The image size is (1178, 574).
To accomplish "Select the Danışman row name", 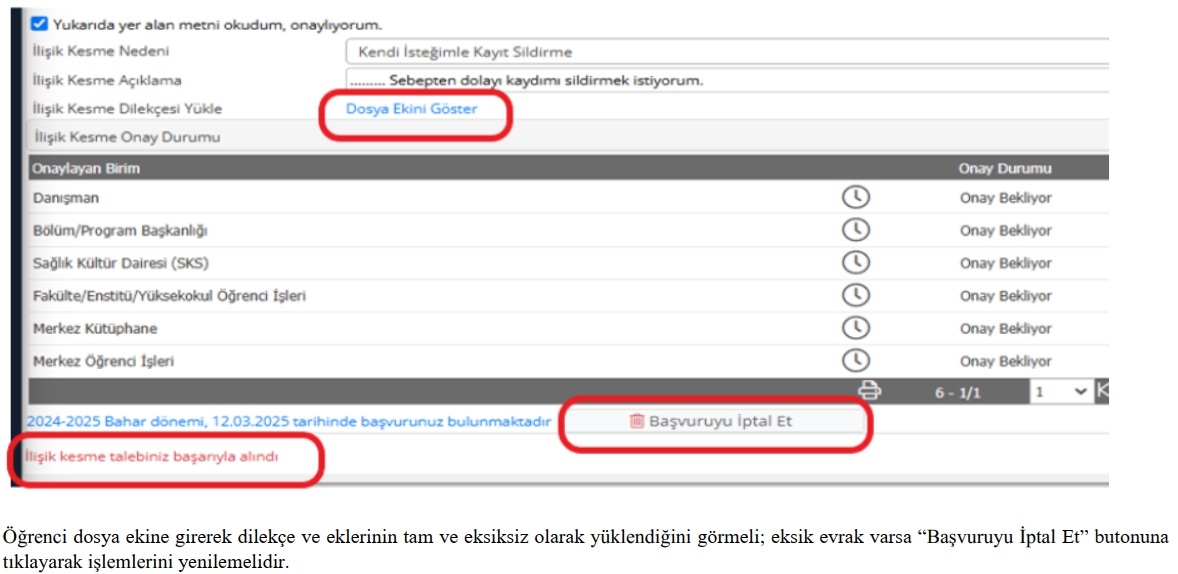I will [66, 198].
